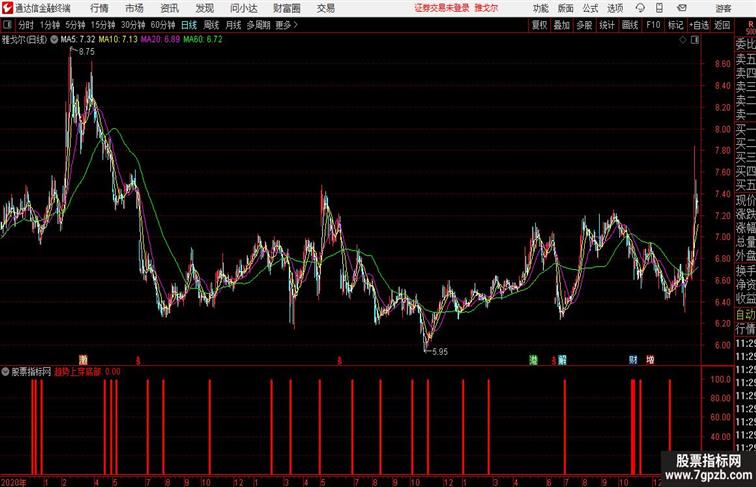Viewport: 756px width, 487px height.
Task: Click the MA60: 6.72 indicator label
Action: (203, 40)
